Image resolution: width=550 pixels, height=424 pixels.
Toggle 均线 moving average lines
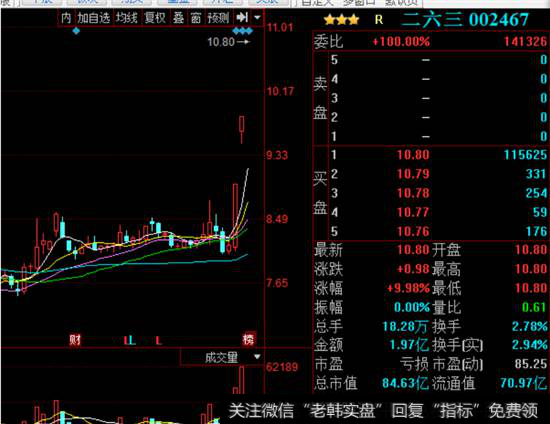[127, 18]
